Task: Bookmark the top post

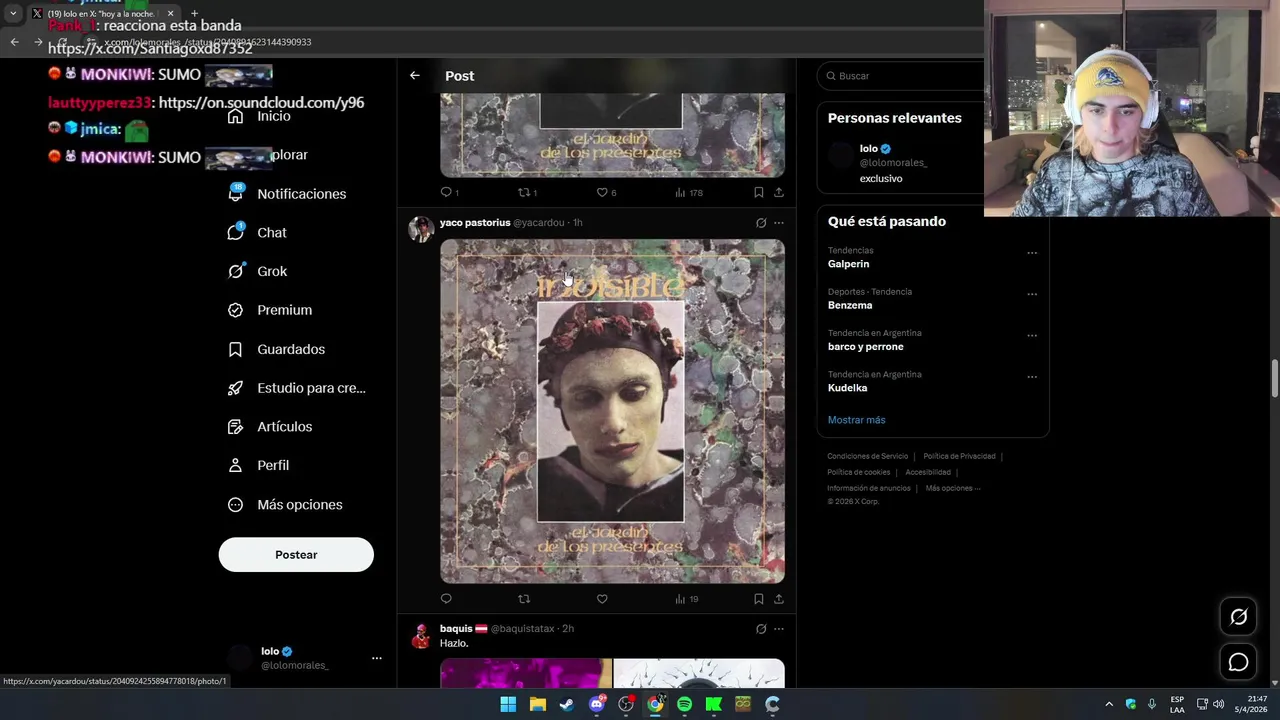Action: tap(758, 192)
